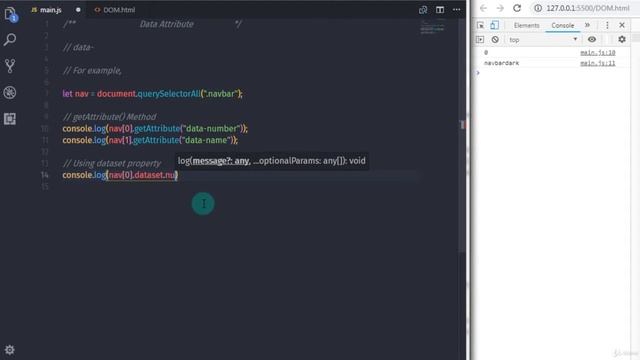Click the browser Forward arrow

pos(500,8)
